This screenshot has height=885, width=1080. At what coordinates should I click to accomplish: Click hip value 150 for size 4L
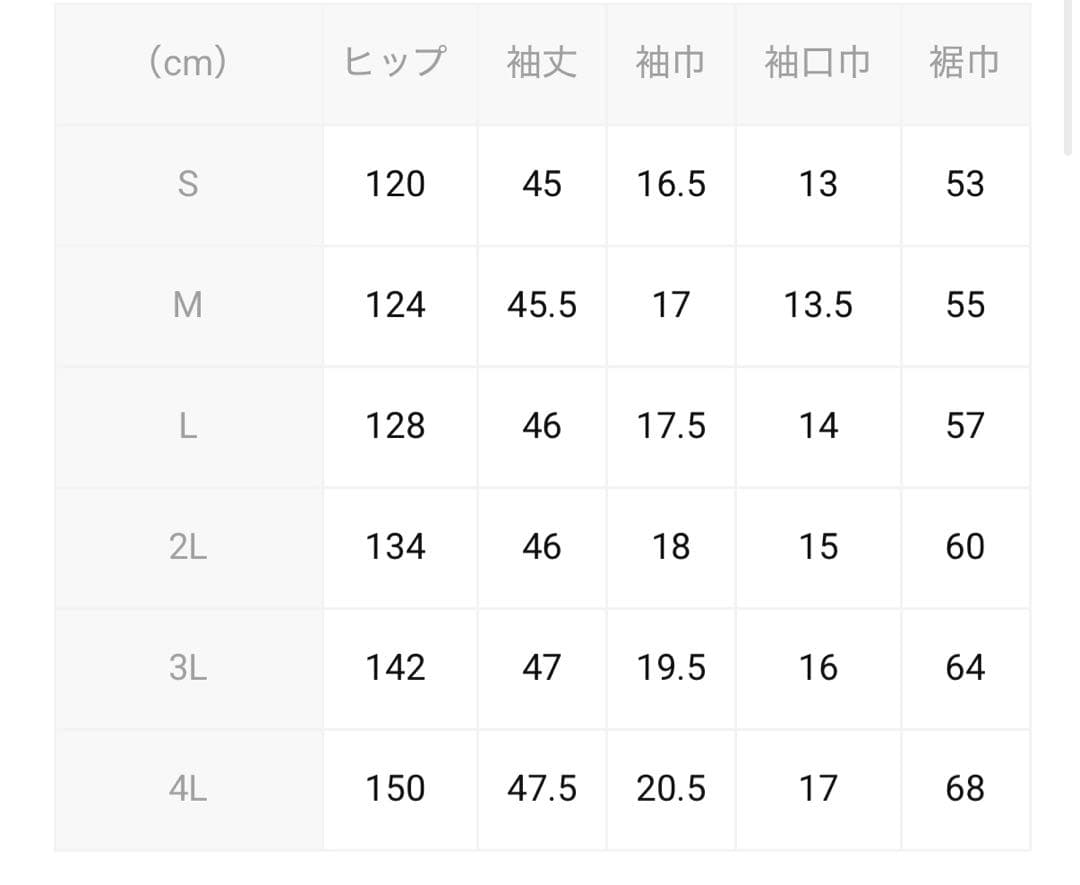coord(395,789)
